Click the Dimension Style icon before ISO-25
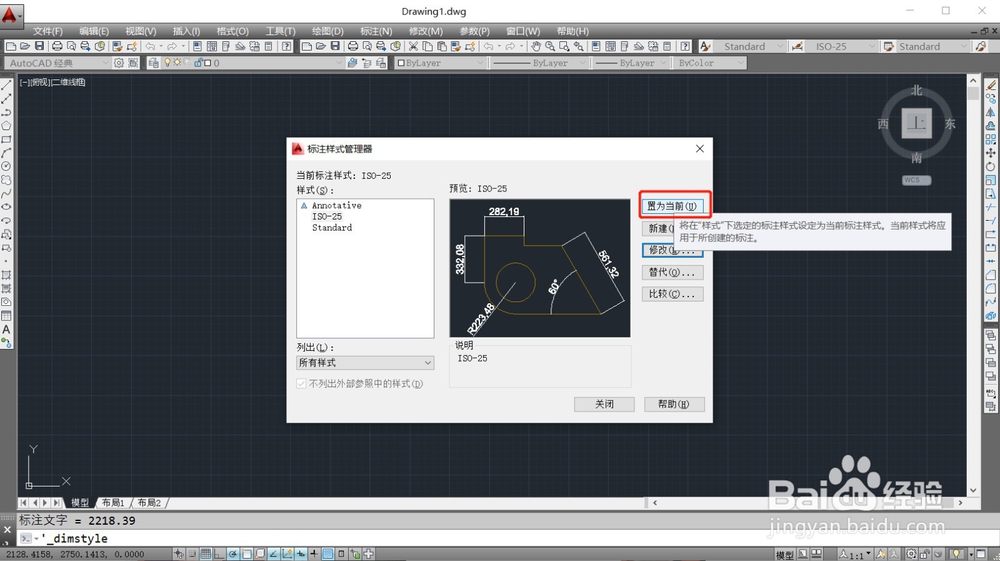1000x561 pixels. [x=797, y=46]
